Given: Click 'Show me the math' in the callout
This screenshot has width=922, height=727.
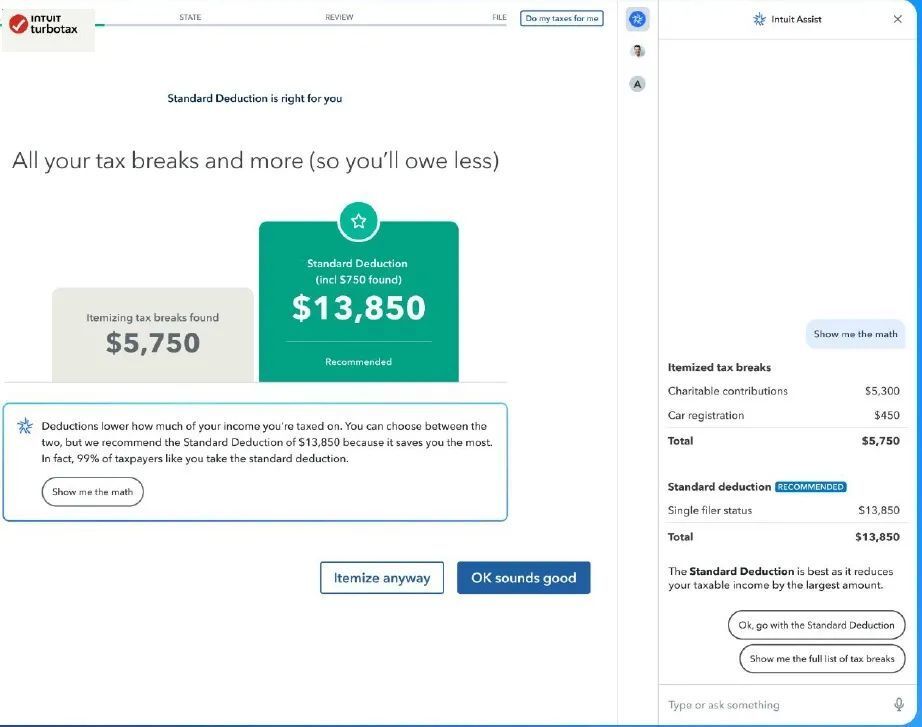Looking at the screenshot, I should (92, 491).
